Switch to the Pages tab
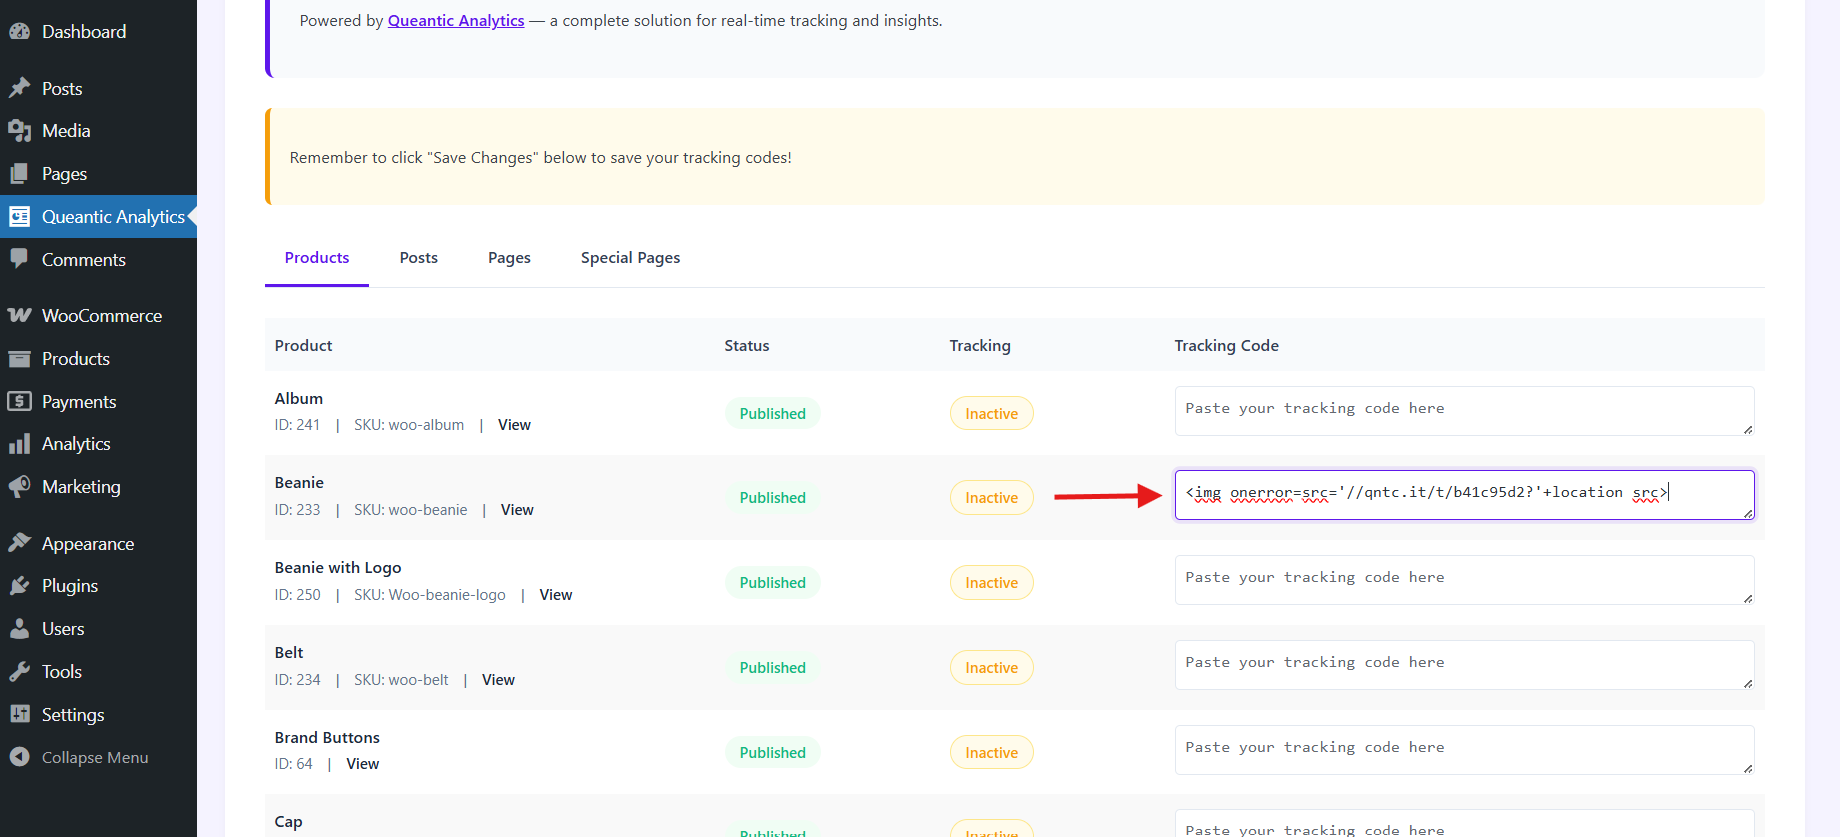This screenshot has width=1840, height=837. click(x=509, y=258)
